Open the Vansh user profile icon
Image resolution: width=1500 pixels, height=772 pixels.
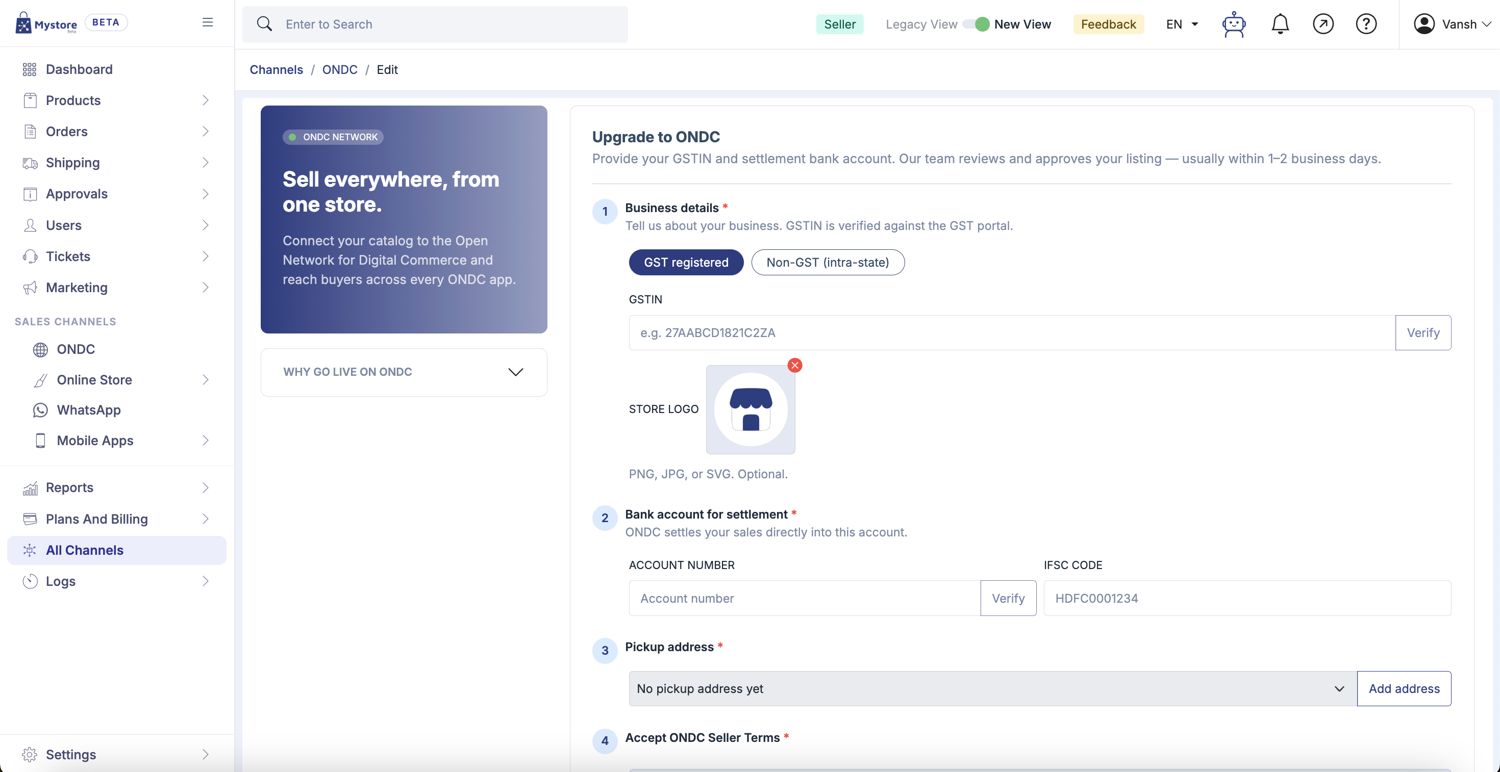(x=1424, y=24)
